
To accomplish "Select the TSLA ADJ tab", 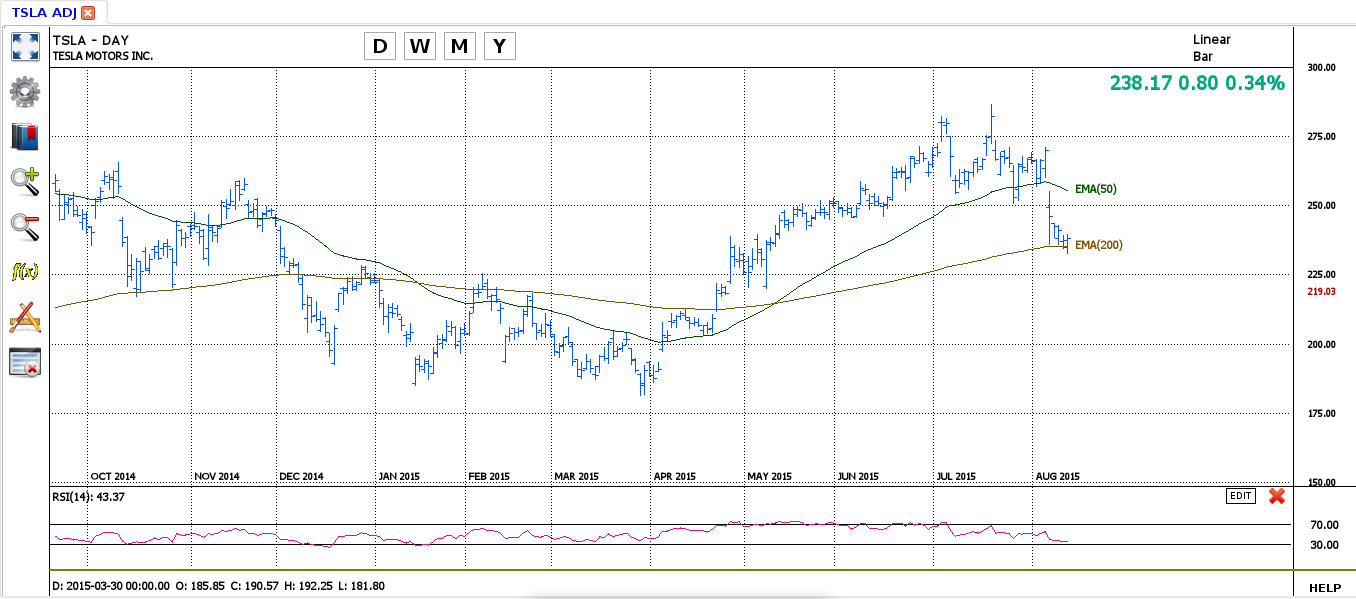I will [44, 13].
